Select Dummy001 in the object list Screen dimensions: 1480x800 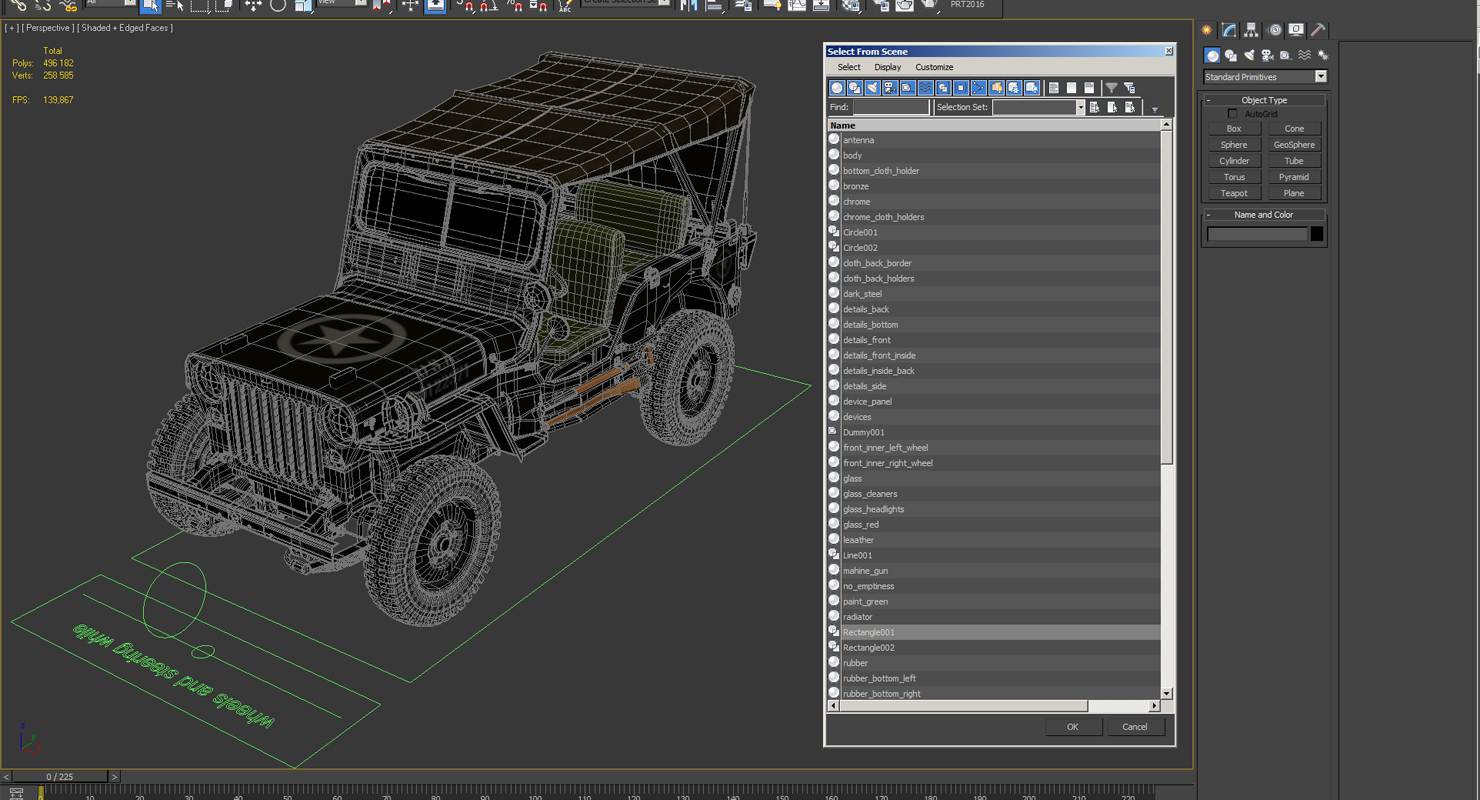994,432
